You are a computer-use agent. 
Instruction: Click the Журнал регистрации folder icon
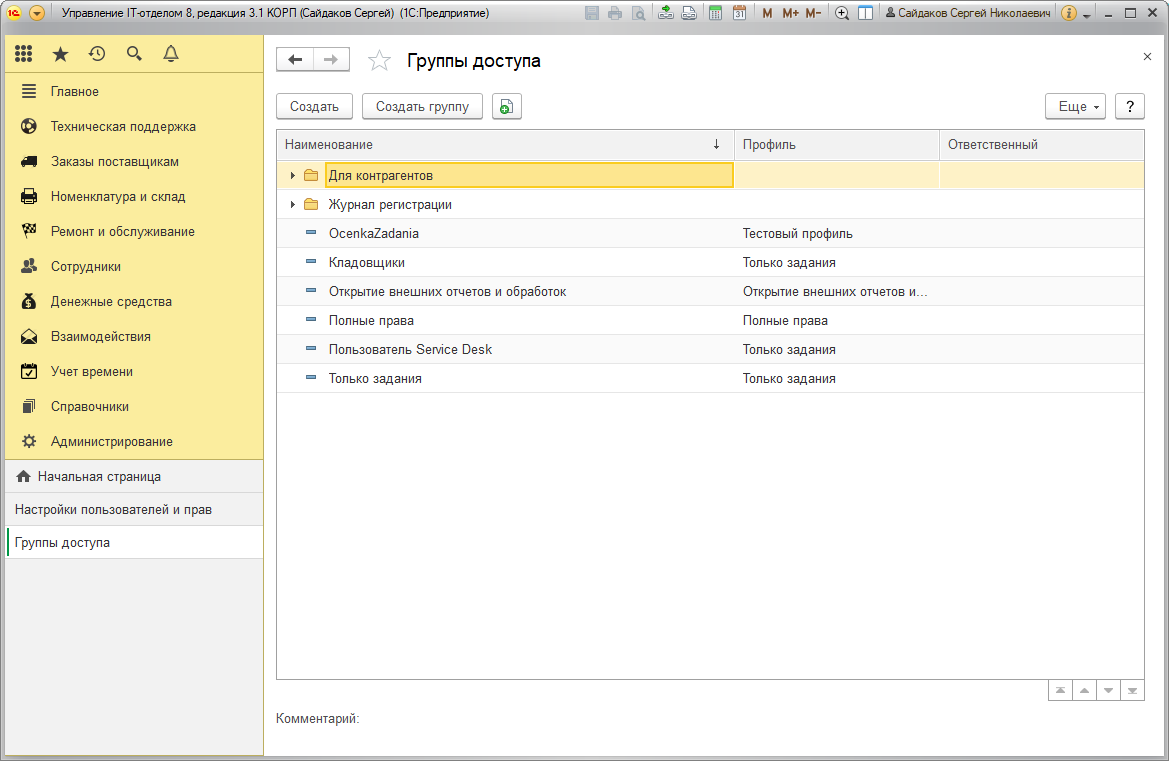[311, 204]
